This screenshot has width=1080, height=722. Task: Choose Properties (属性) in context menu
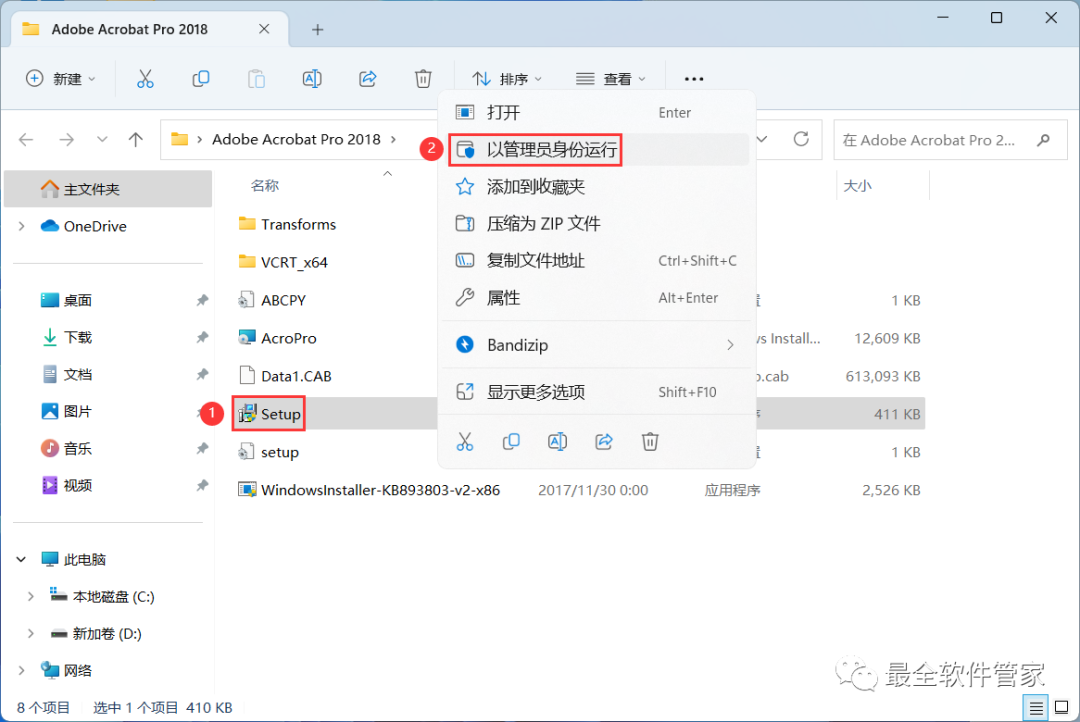(595, 298)
